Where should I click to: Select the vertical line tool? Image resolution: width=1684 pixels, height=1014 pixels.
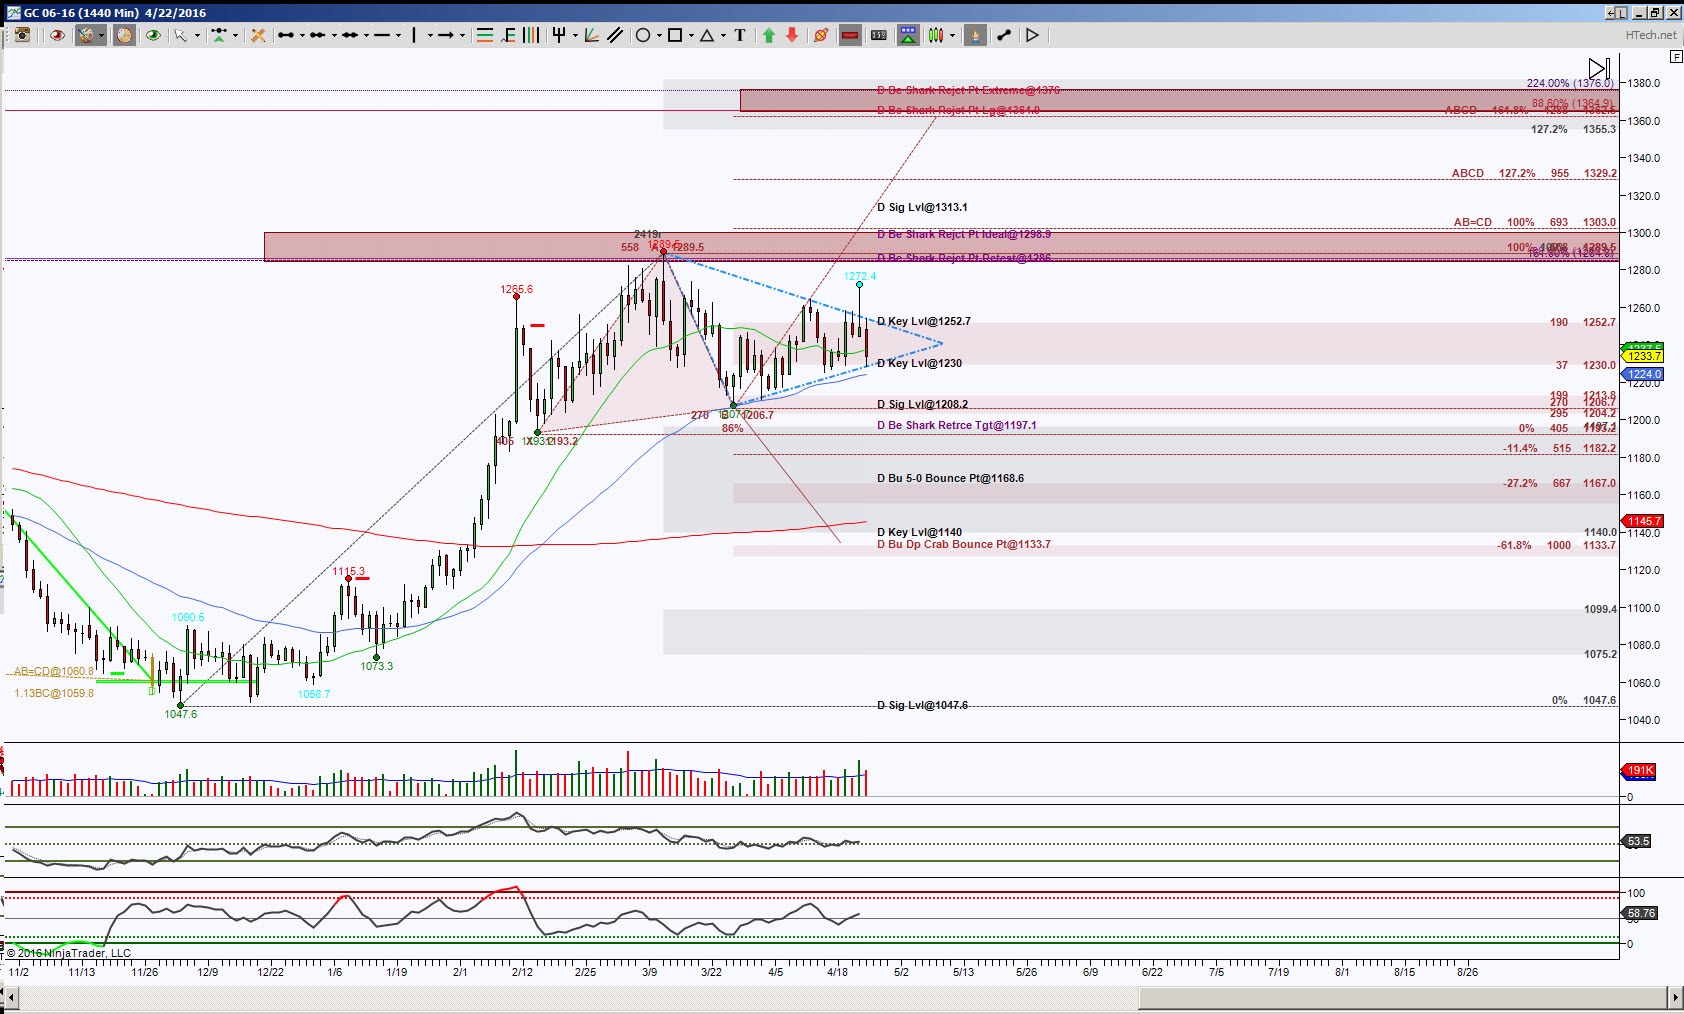point(415,35)
